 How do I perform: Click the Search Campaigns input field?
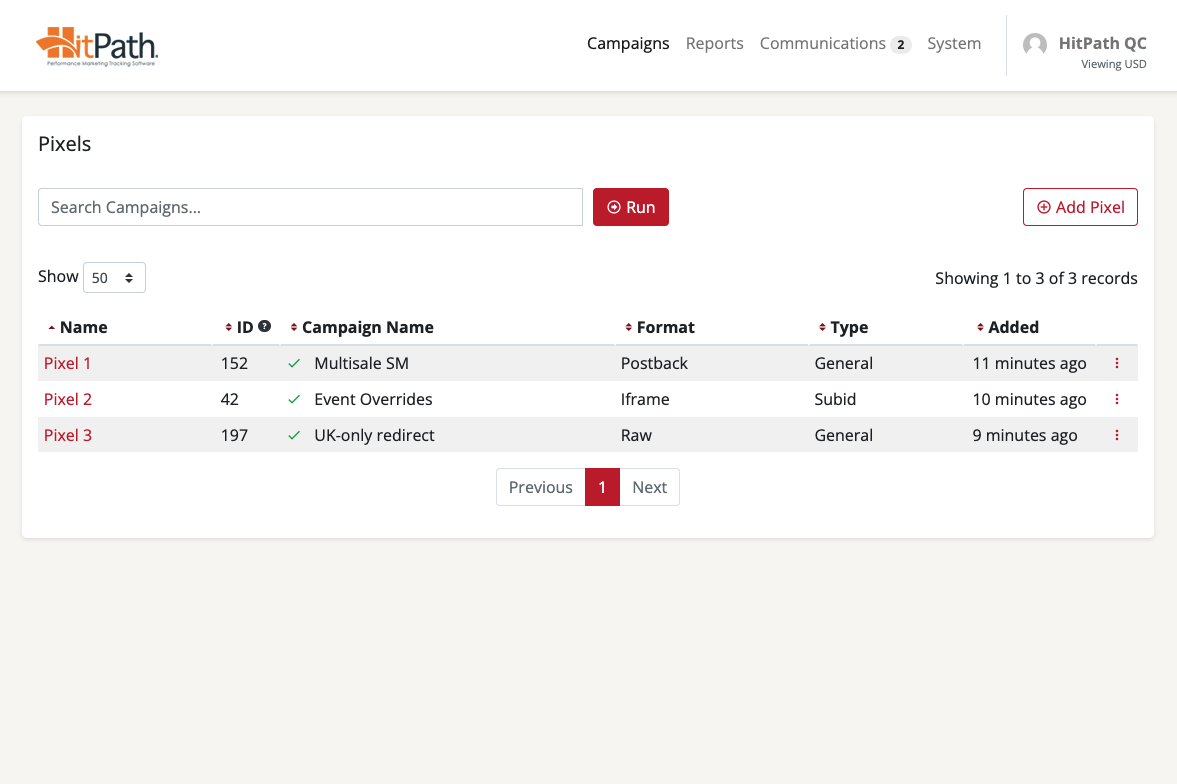coord(310,207)
